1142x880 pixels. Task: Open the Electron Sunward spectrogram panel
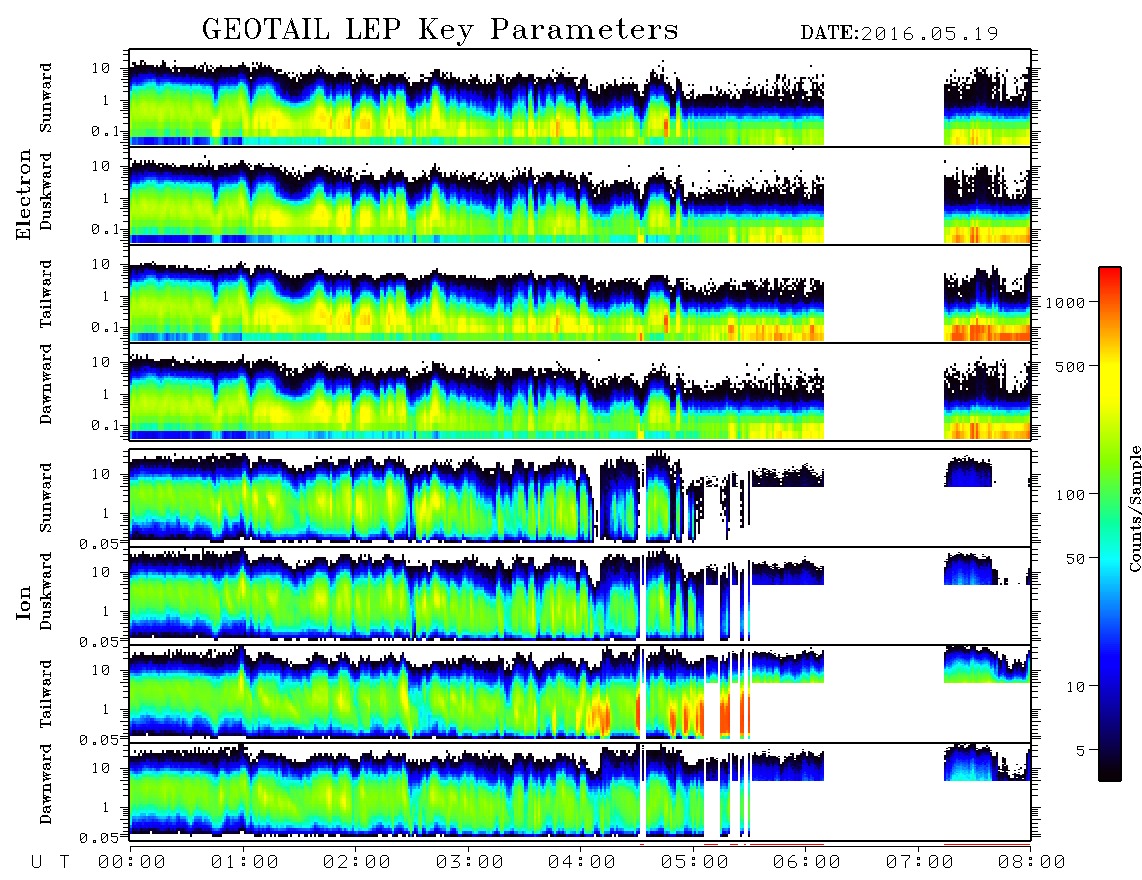[x=580, y=98]
